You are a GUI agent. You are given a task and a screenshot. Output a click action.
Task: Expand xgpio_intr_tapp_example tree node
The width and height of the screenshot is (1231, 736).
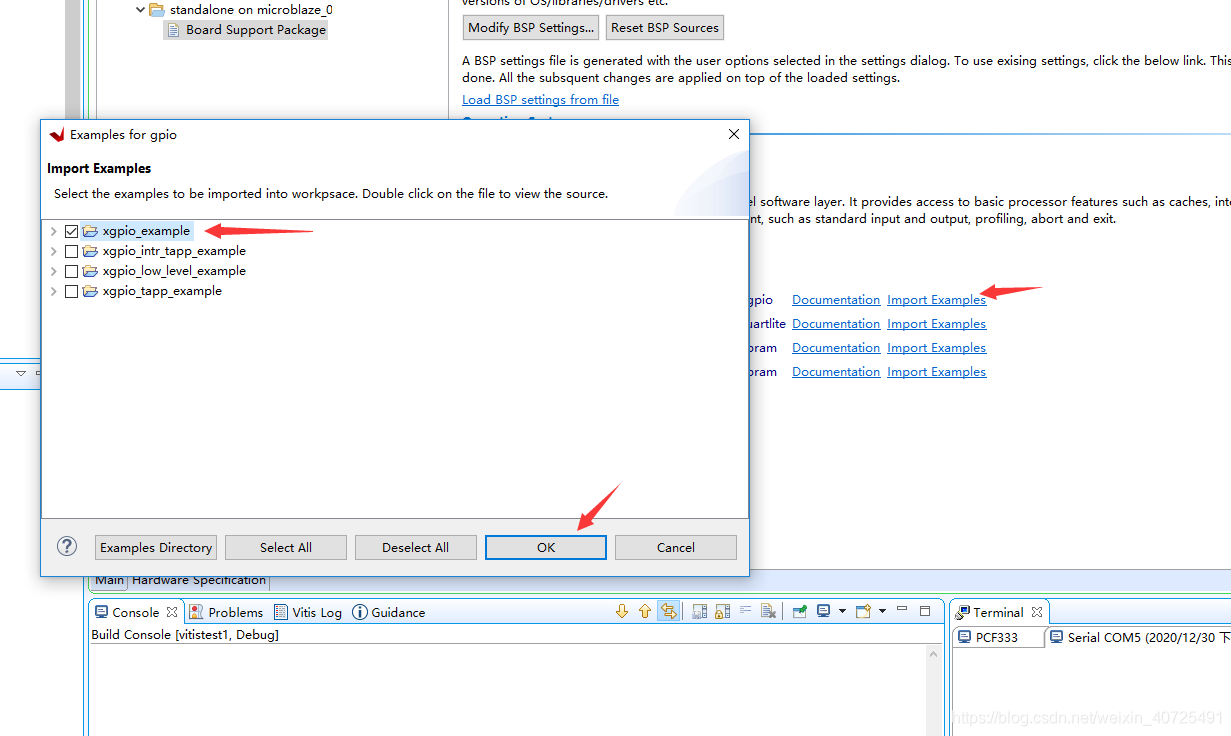click(54, 251)
